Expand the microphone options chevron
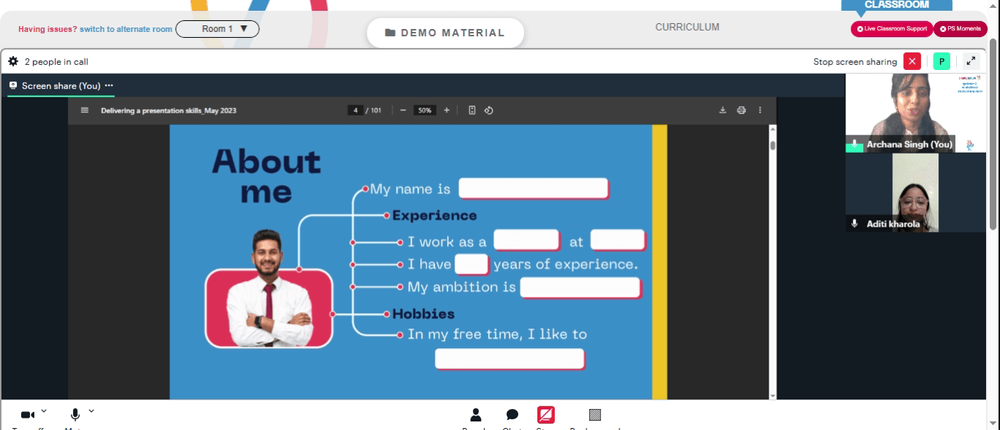This screenshot has height=430, width=1000. pos(91,411)
